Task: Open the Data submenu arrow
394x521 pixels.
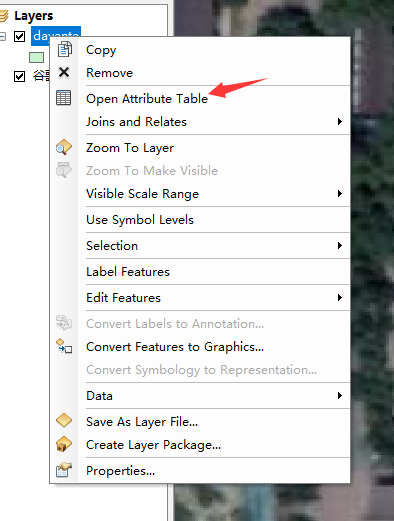Action: click(x=339, y=395)
